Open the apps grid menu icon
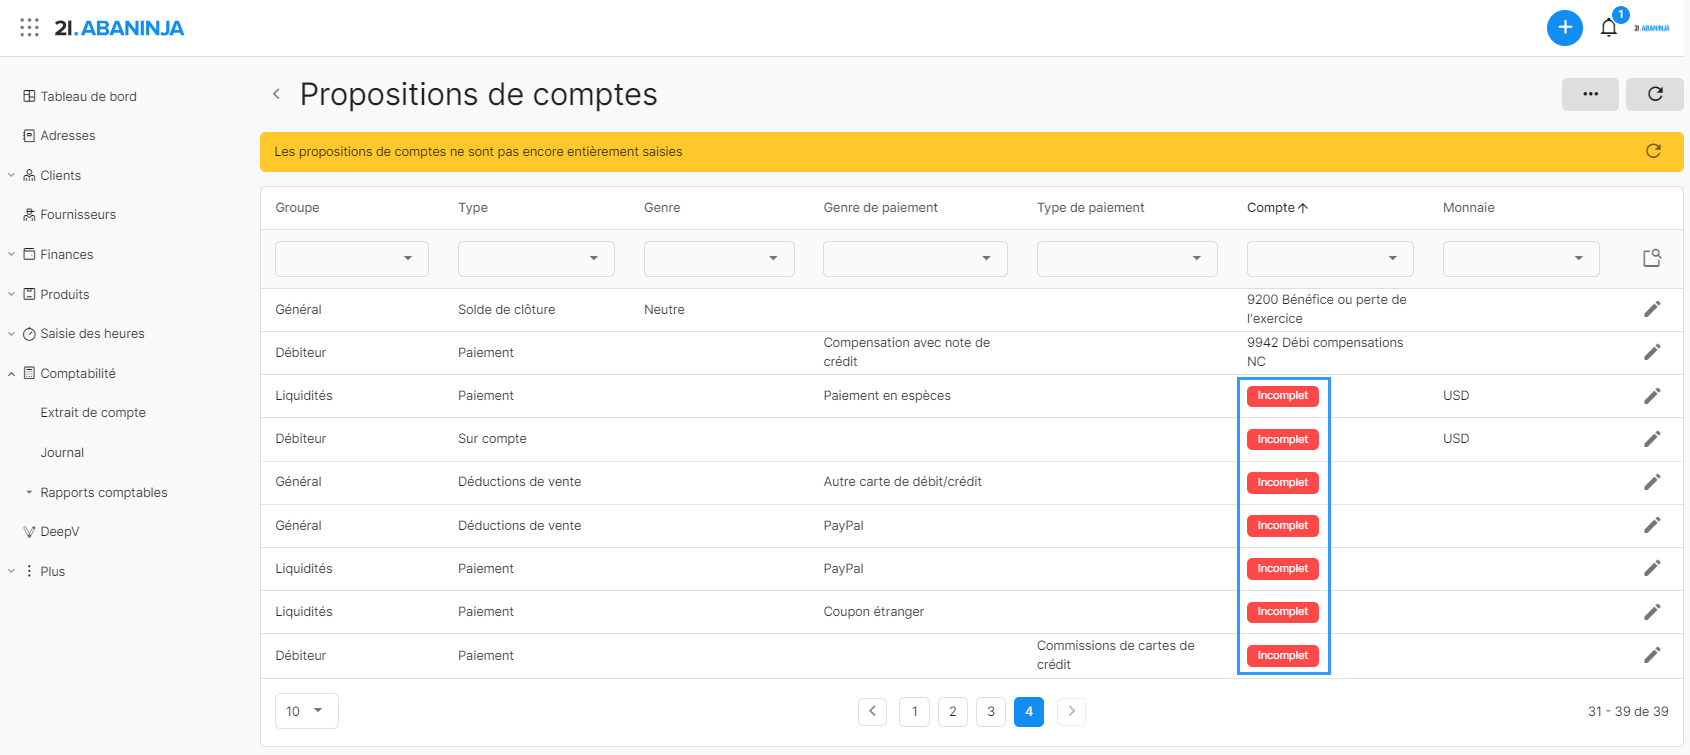The image size is (1690, 755). click(30, 28)
